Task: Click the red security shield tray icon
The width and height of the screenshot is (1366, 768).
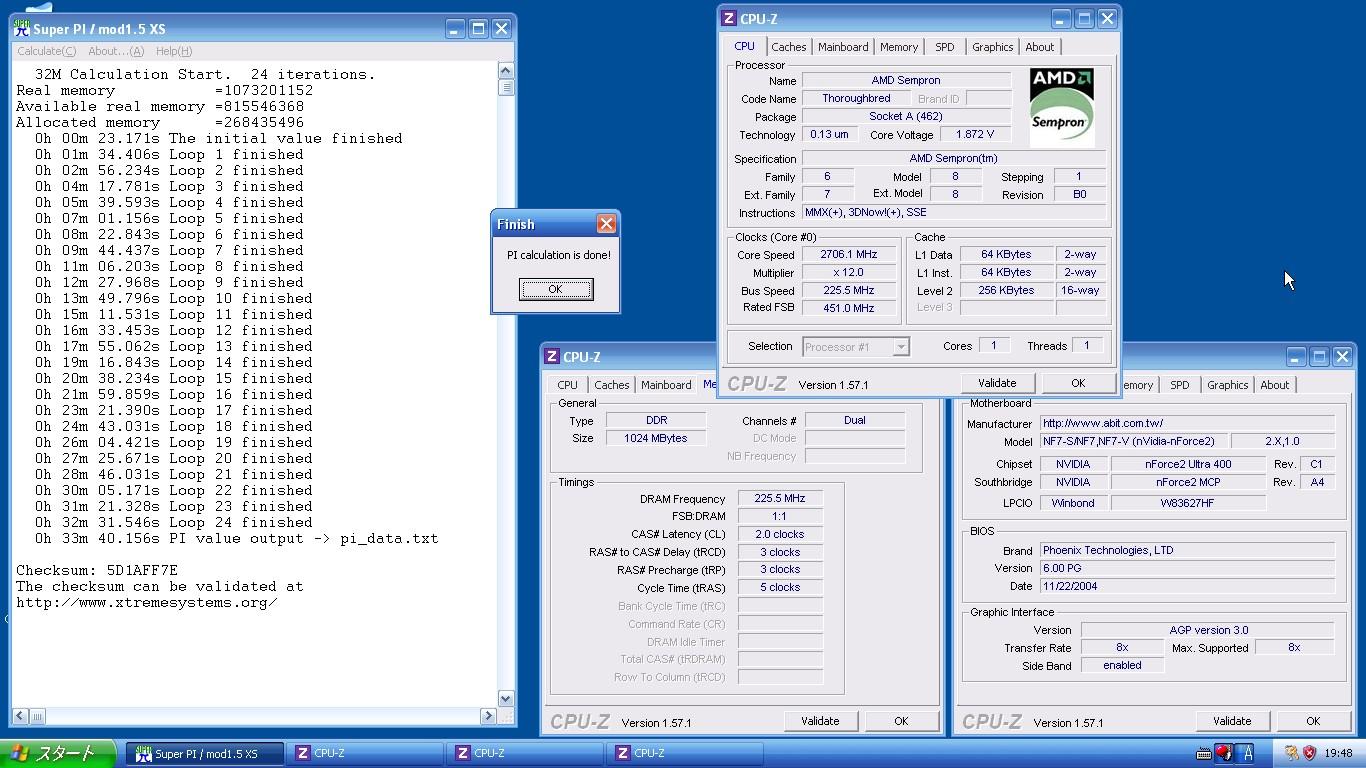Action: 1309,754
